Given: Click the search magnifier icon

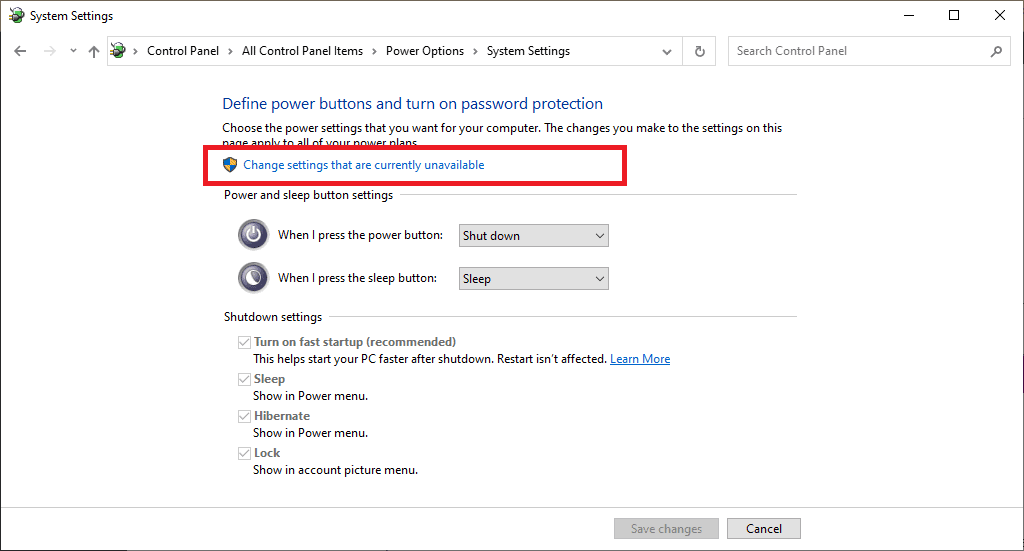Looking at the screenshot, I should click(996, 51).
